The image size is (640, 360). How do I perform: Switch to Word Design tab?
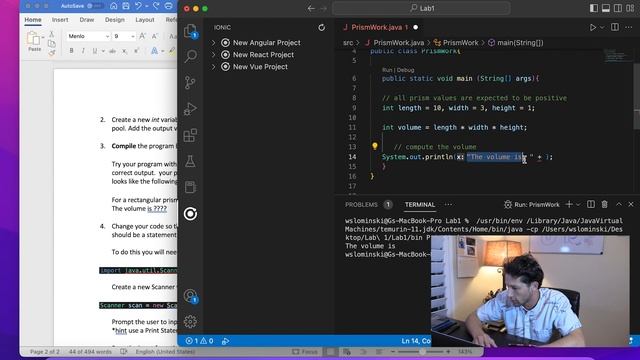click(115, 20)
